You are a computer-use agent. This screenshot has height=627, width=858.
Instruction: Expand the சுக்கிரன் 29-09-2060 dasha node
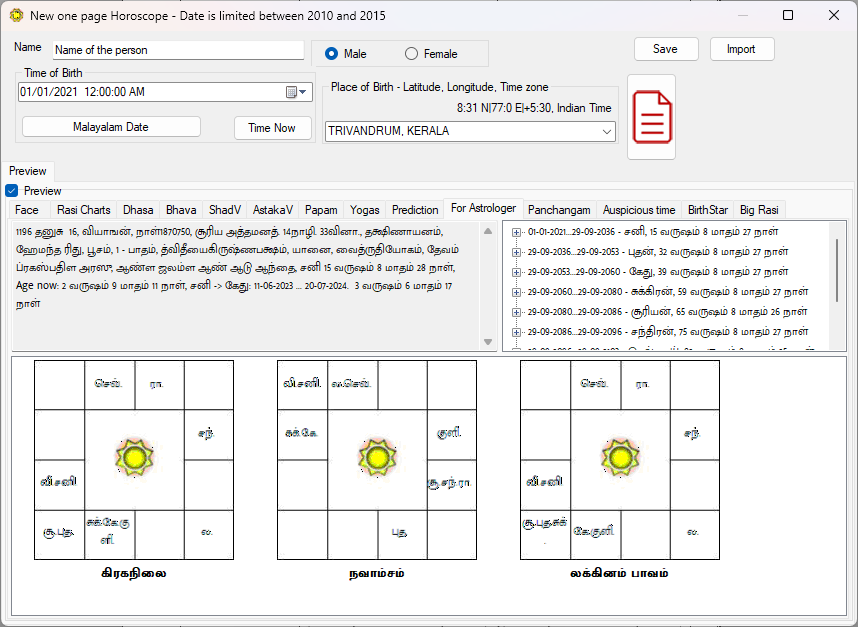pyautogui.click(x=517, y=293)
